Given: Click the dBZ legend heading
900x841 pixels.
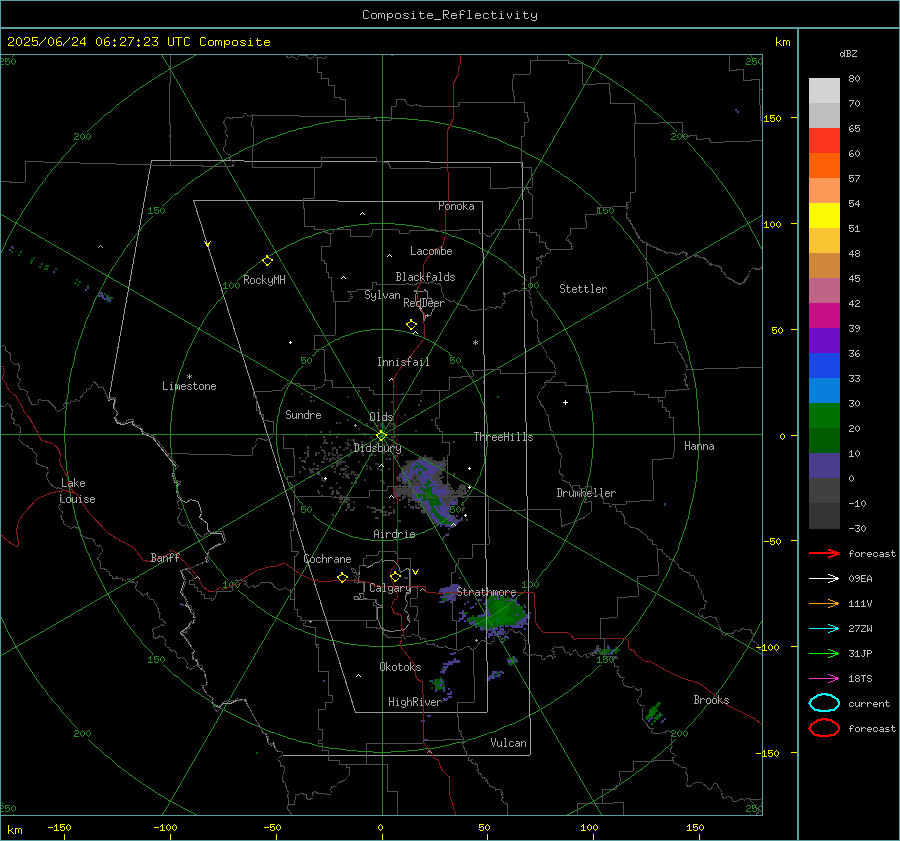Looking at the screenshot, I should 848,53.
